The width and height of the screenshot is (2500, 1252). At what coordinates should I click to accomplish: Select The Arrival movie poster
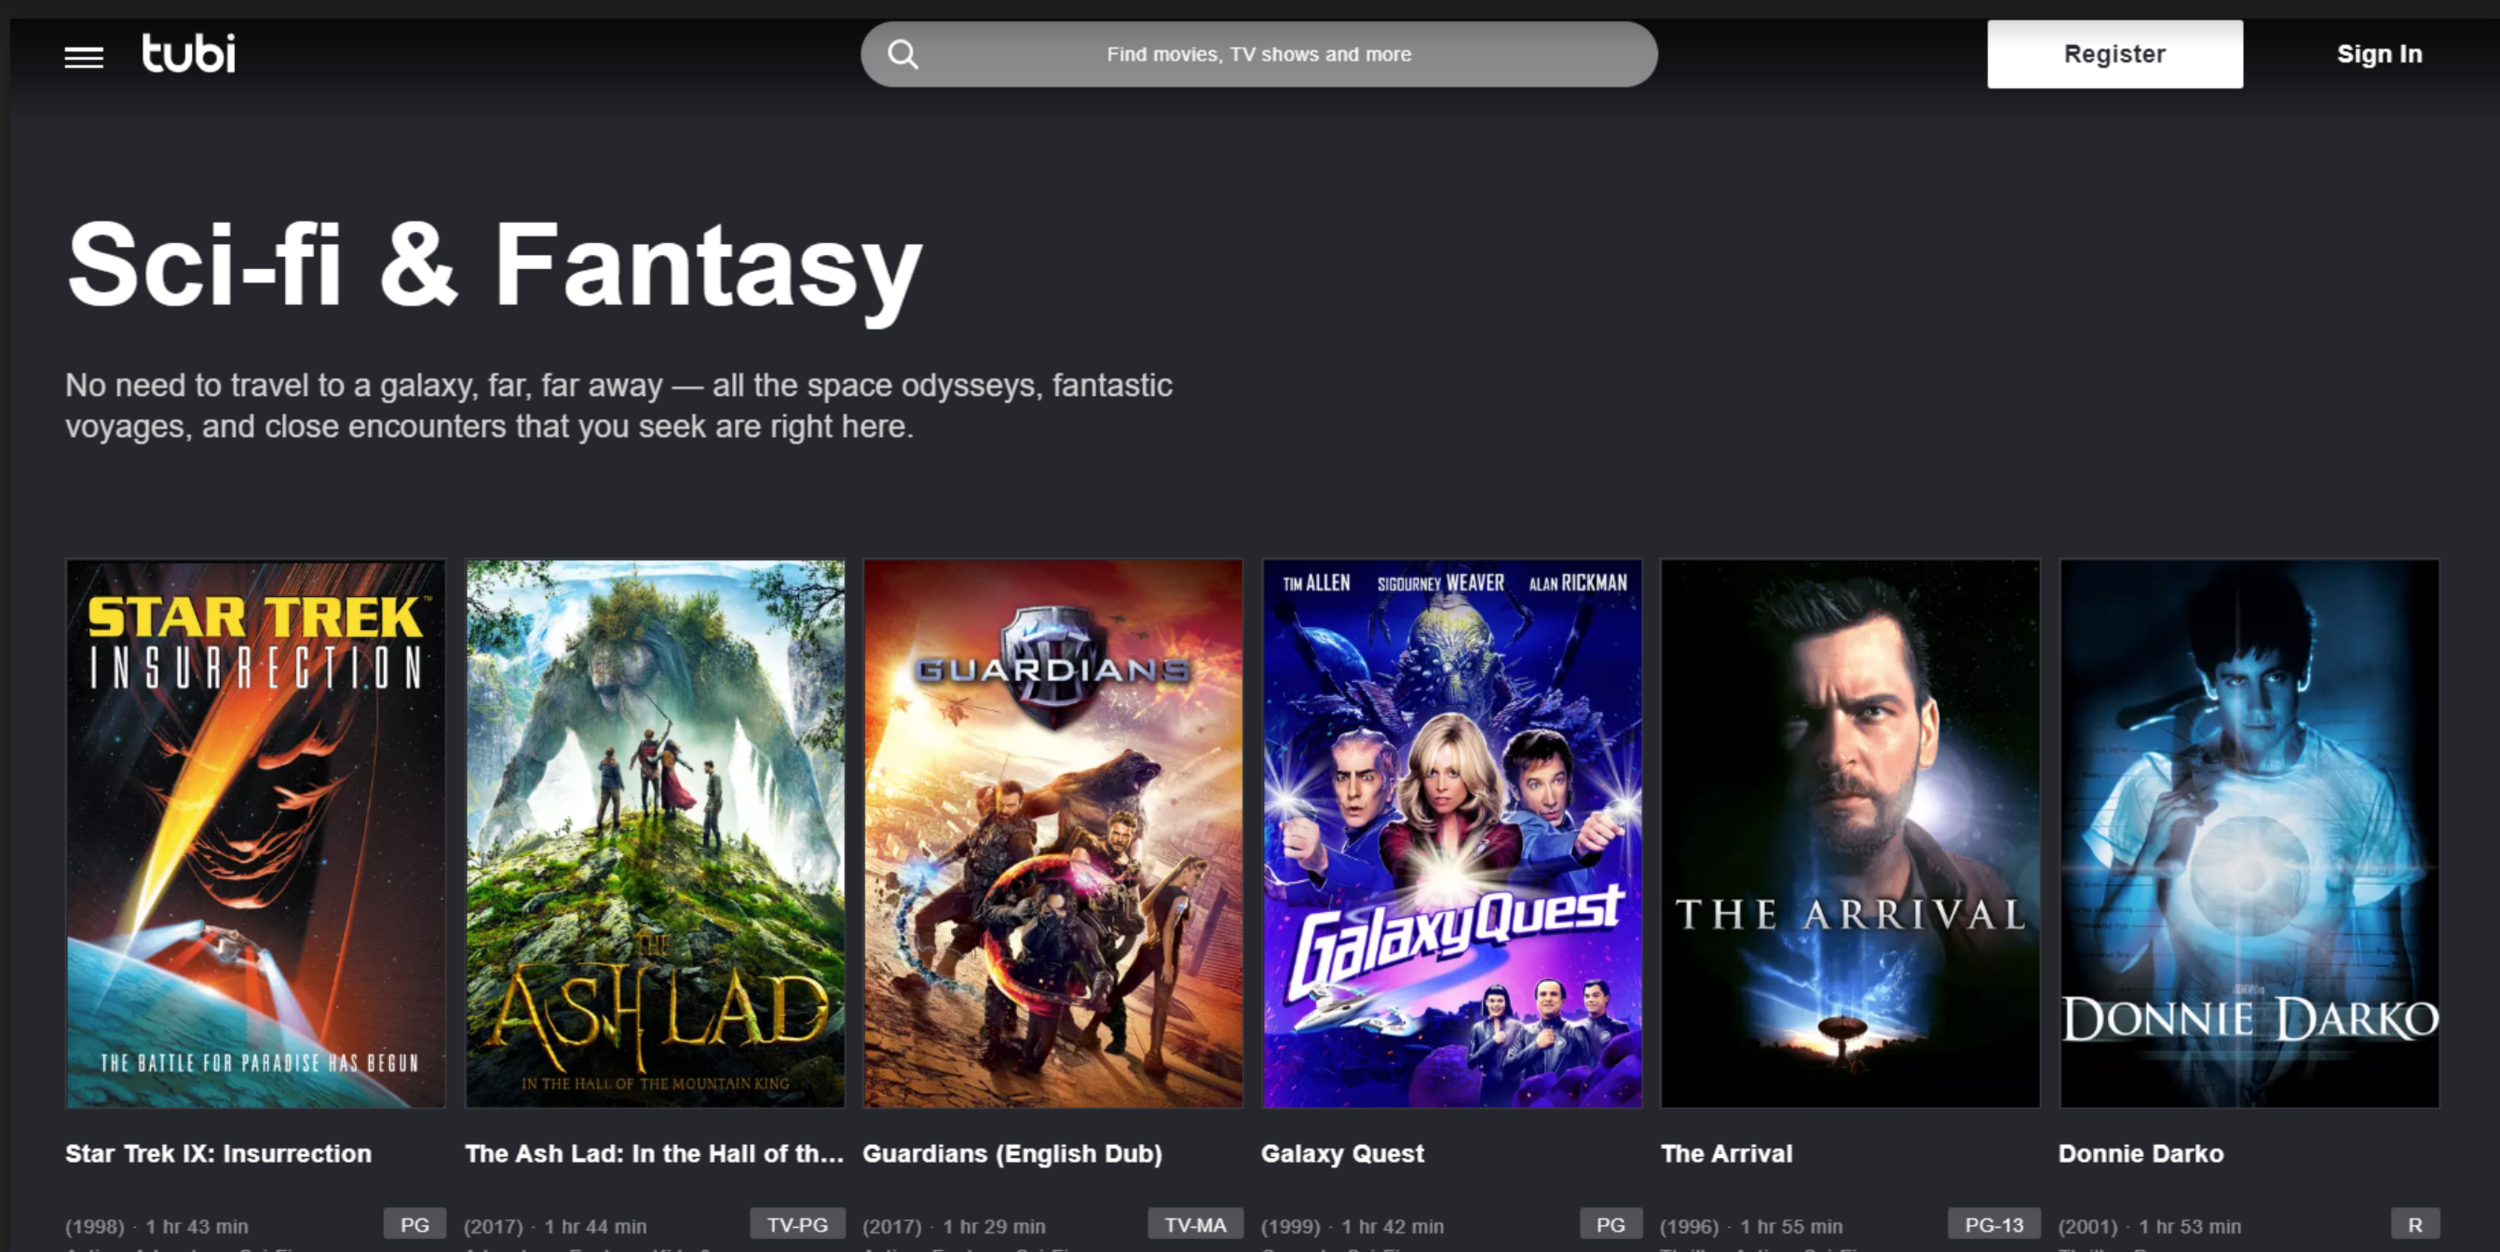point(1849,832)
